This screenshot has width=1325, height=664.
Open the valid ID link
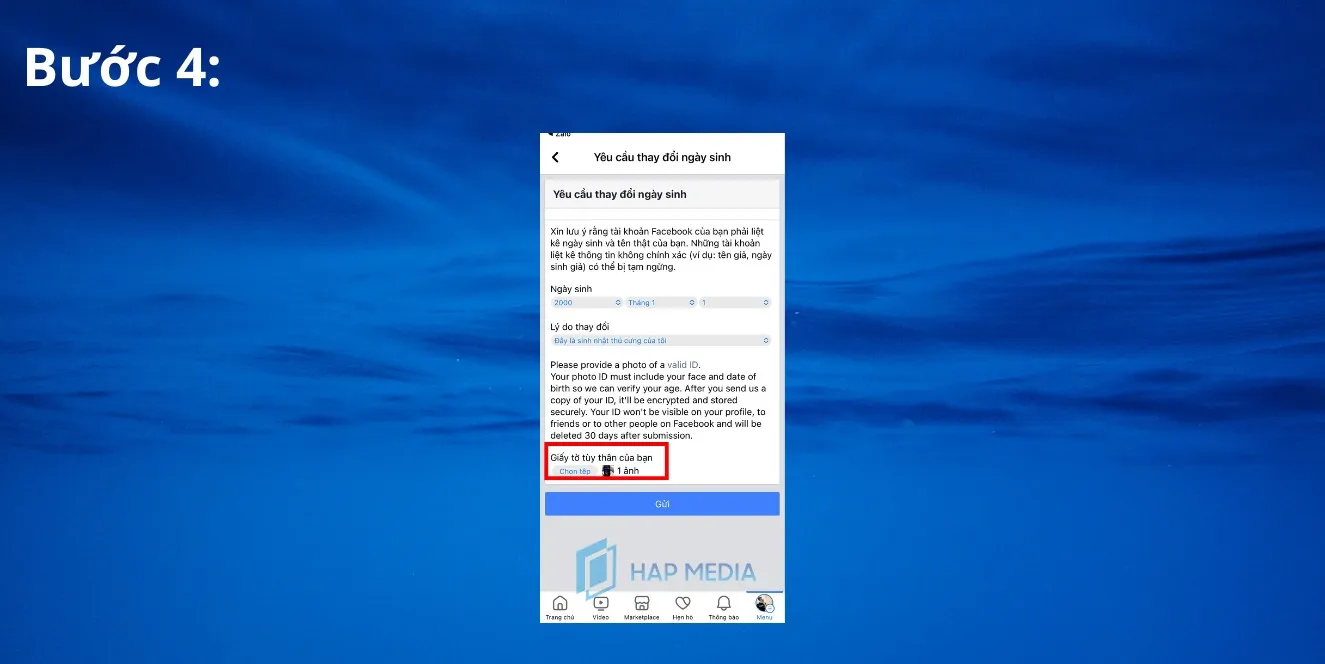click(x=684, y=365)
